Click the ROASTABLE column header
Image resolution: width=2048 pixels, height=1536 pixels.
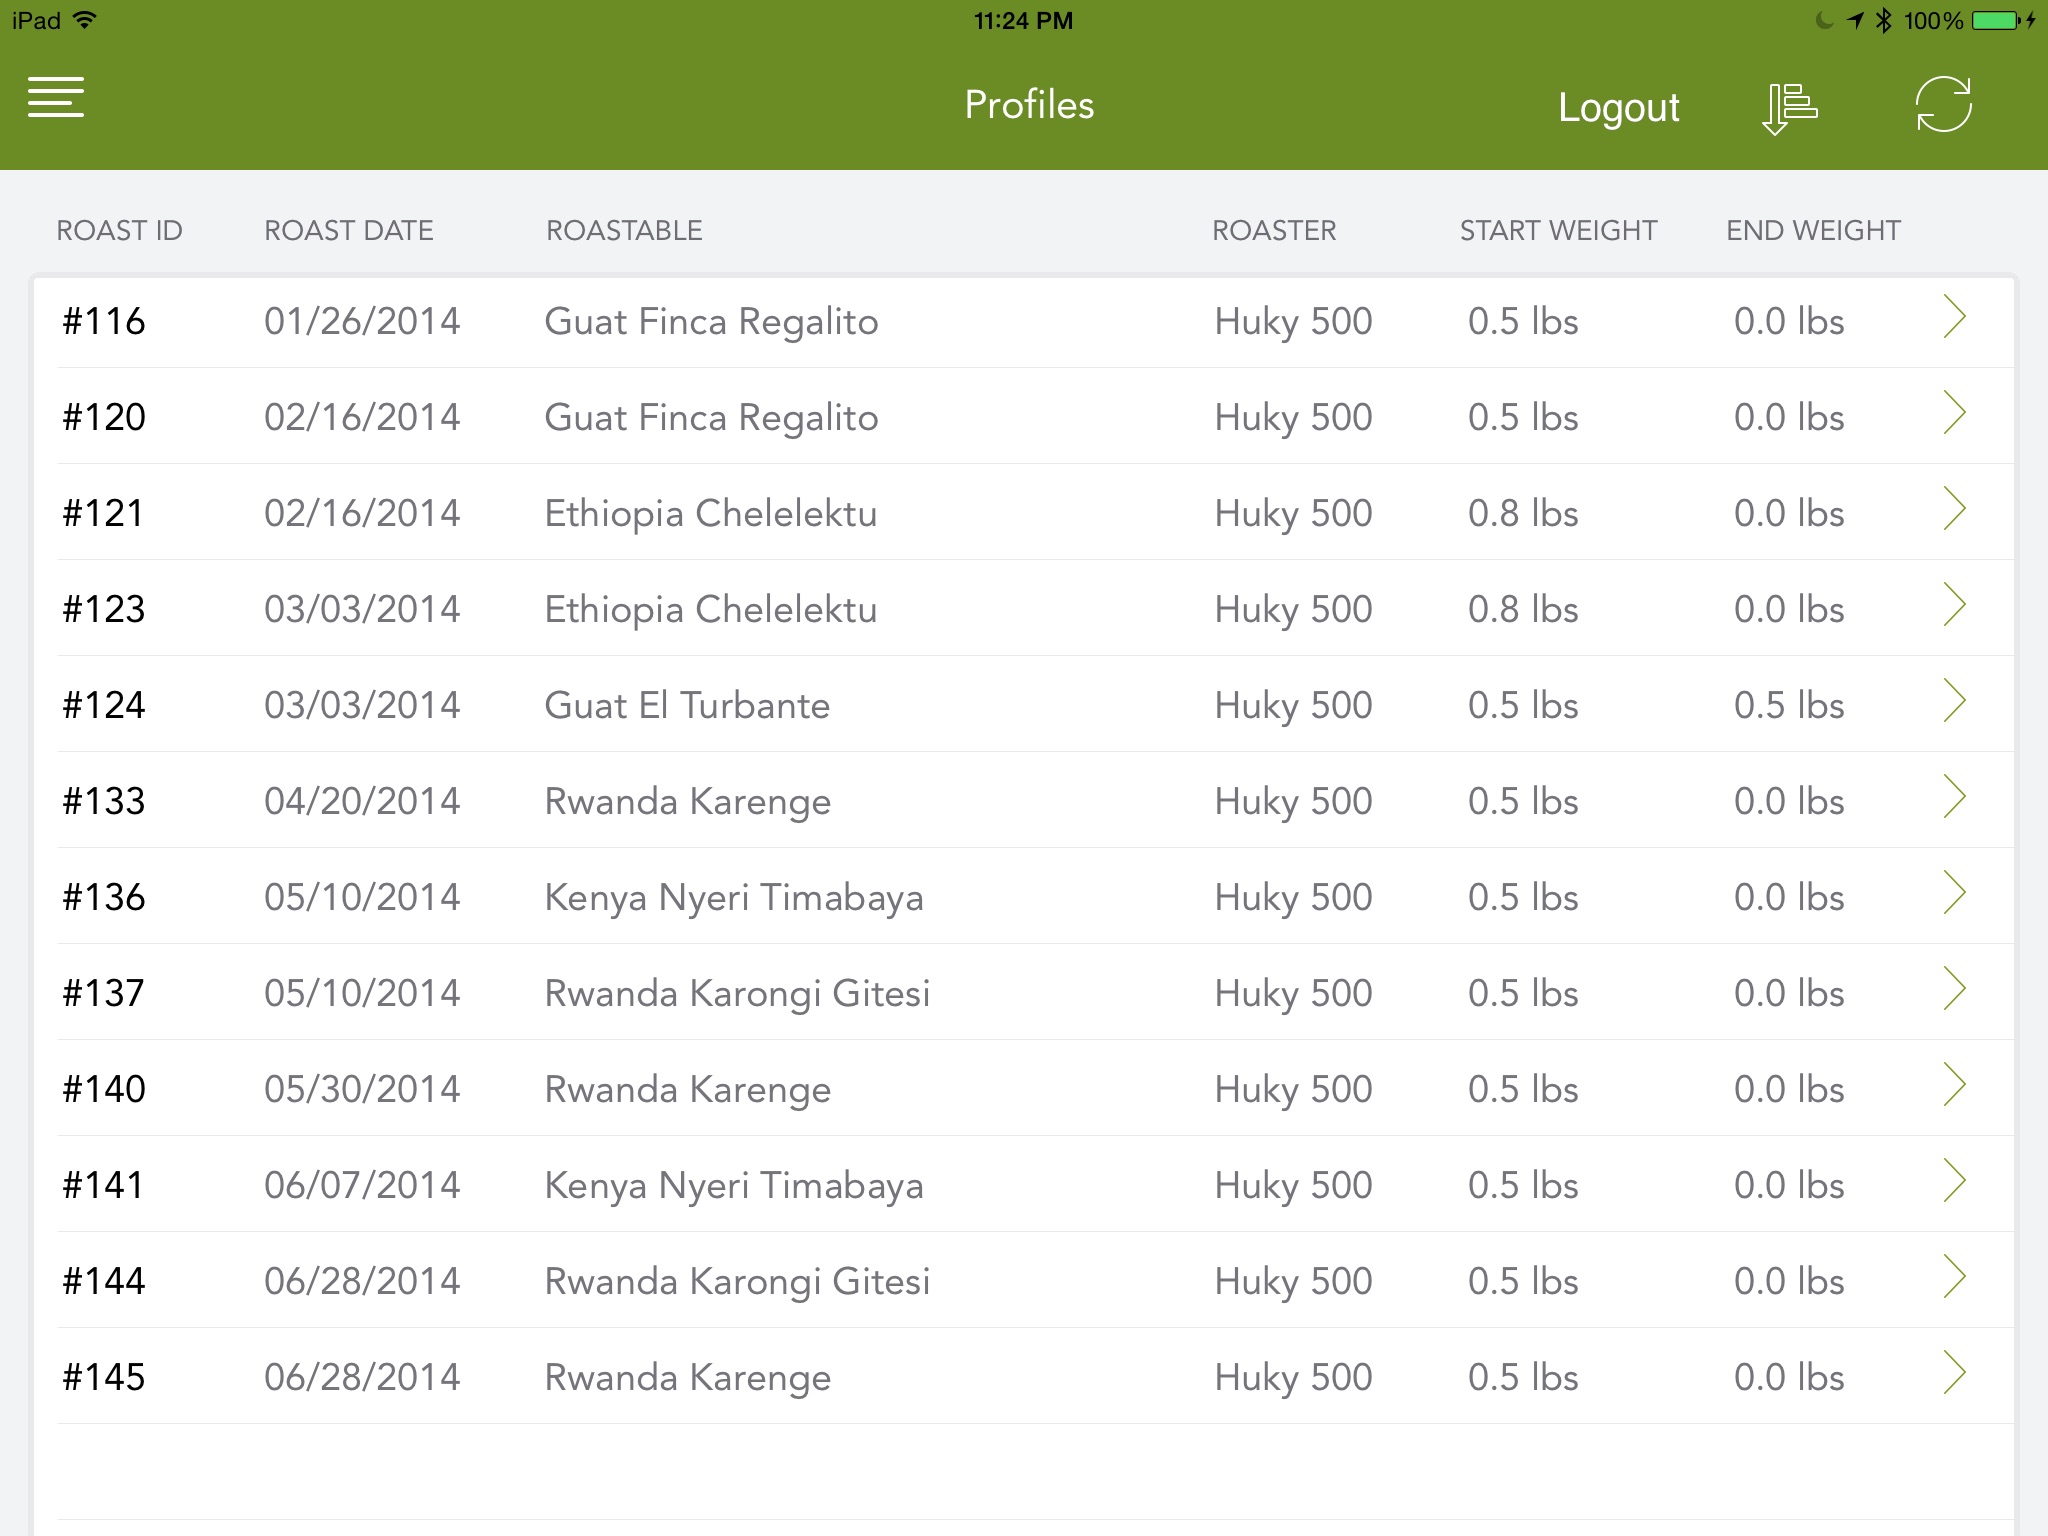(624, 231)
